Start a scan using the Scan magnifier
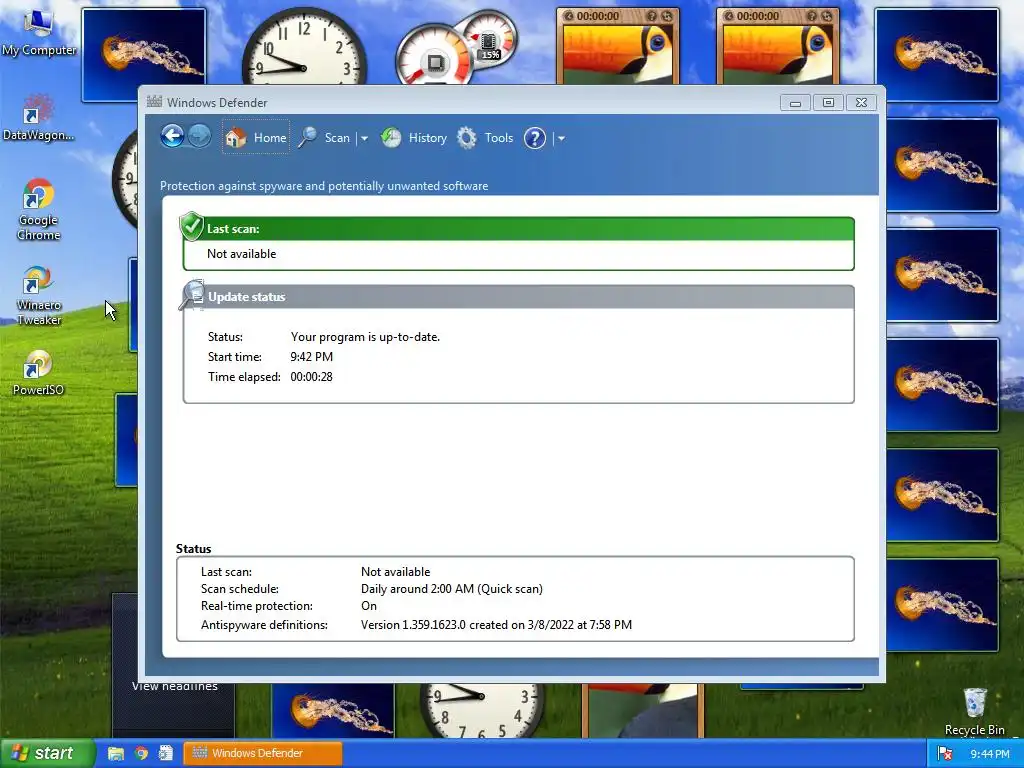 tap(325, 138)
